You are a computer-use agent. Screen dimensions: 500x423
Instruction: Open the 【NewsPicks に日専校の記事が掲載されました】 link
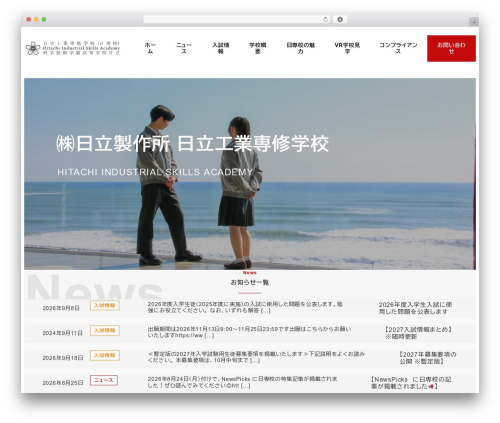pos(411,383)
